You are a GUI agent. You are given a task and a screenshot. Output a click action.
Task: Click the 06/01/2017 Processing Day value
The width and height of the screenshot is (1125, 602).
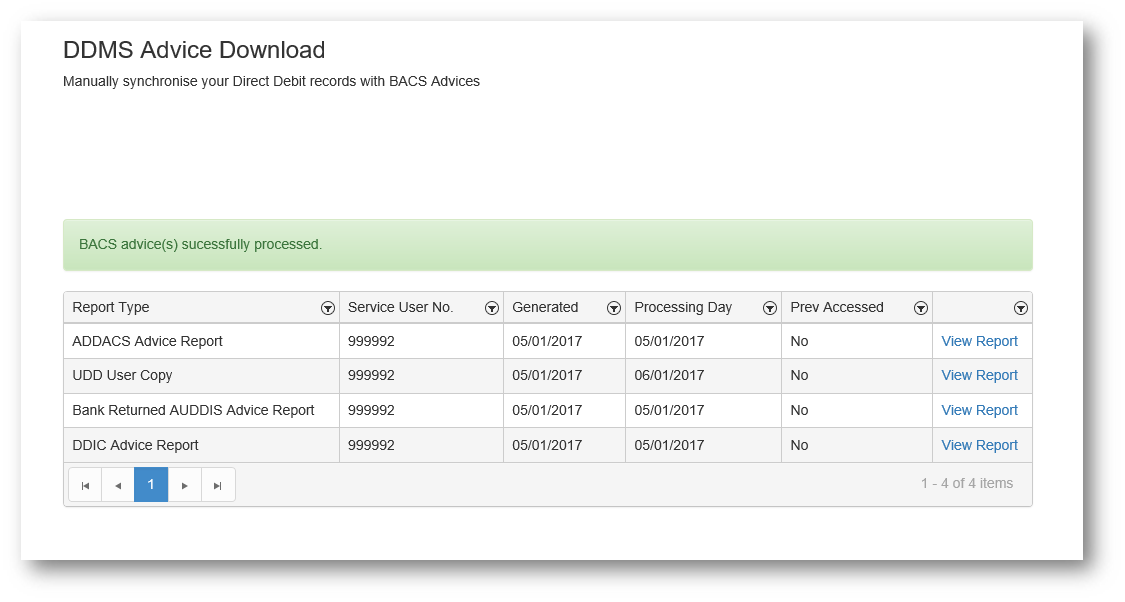669,375
